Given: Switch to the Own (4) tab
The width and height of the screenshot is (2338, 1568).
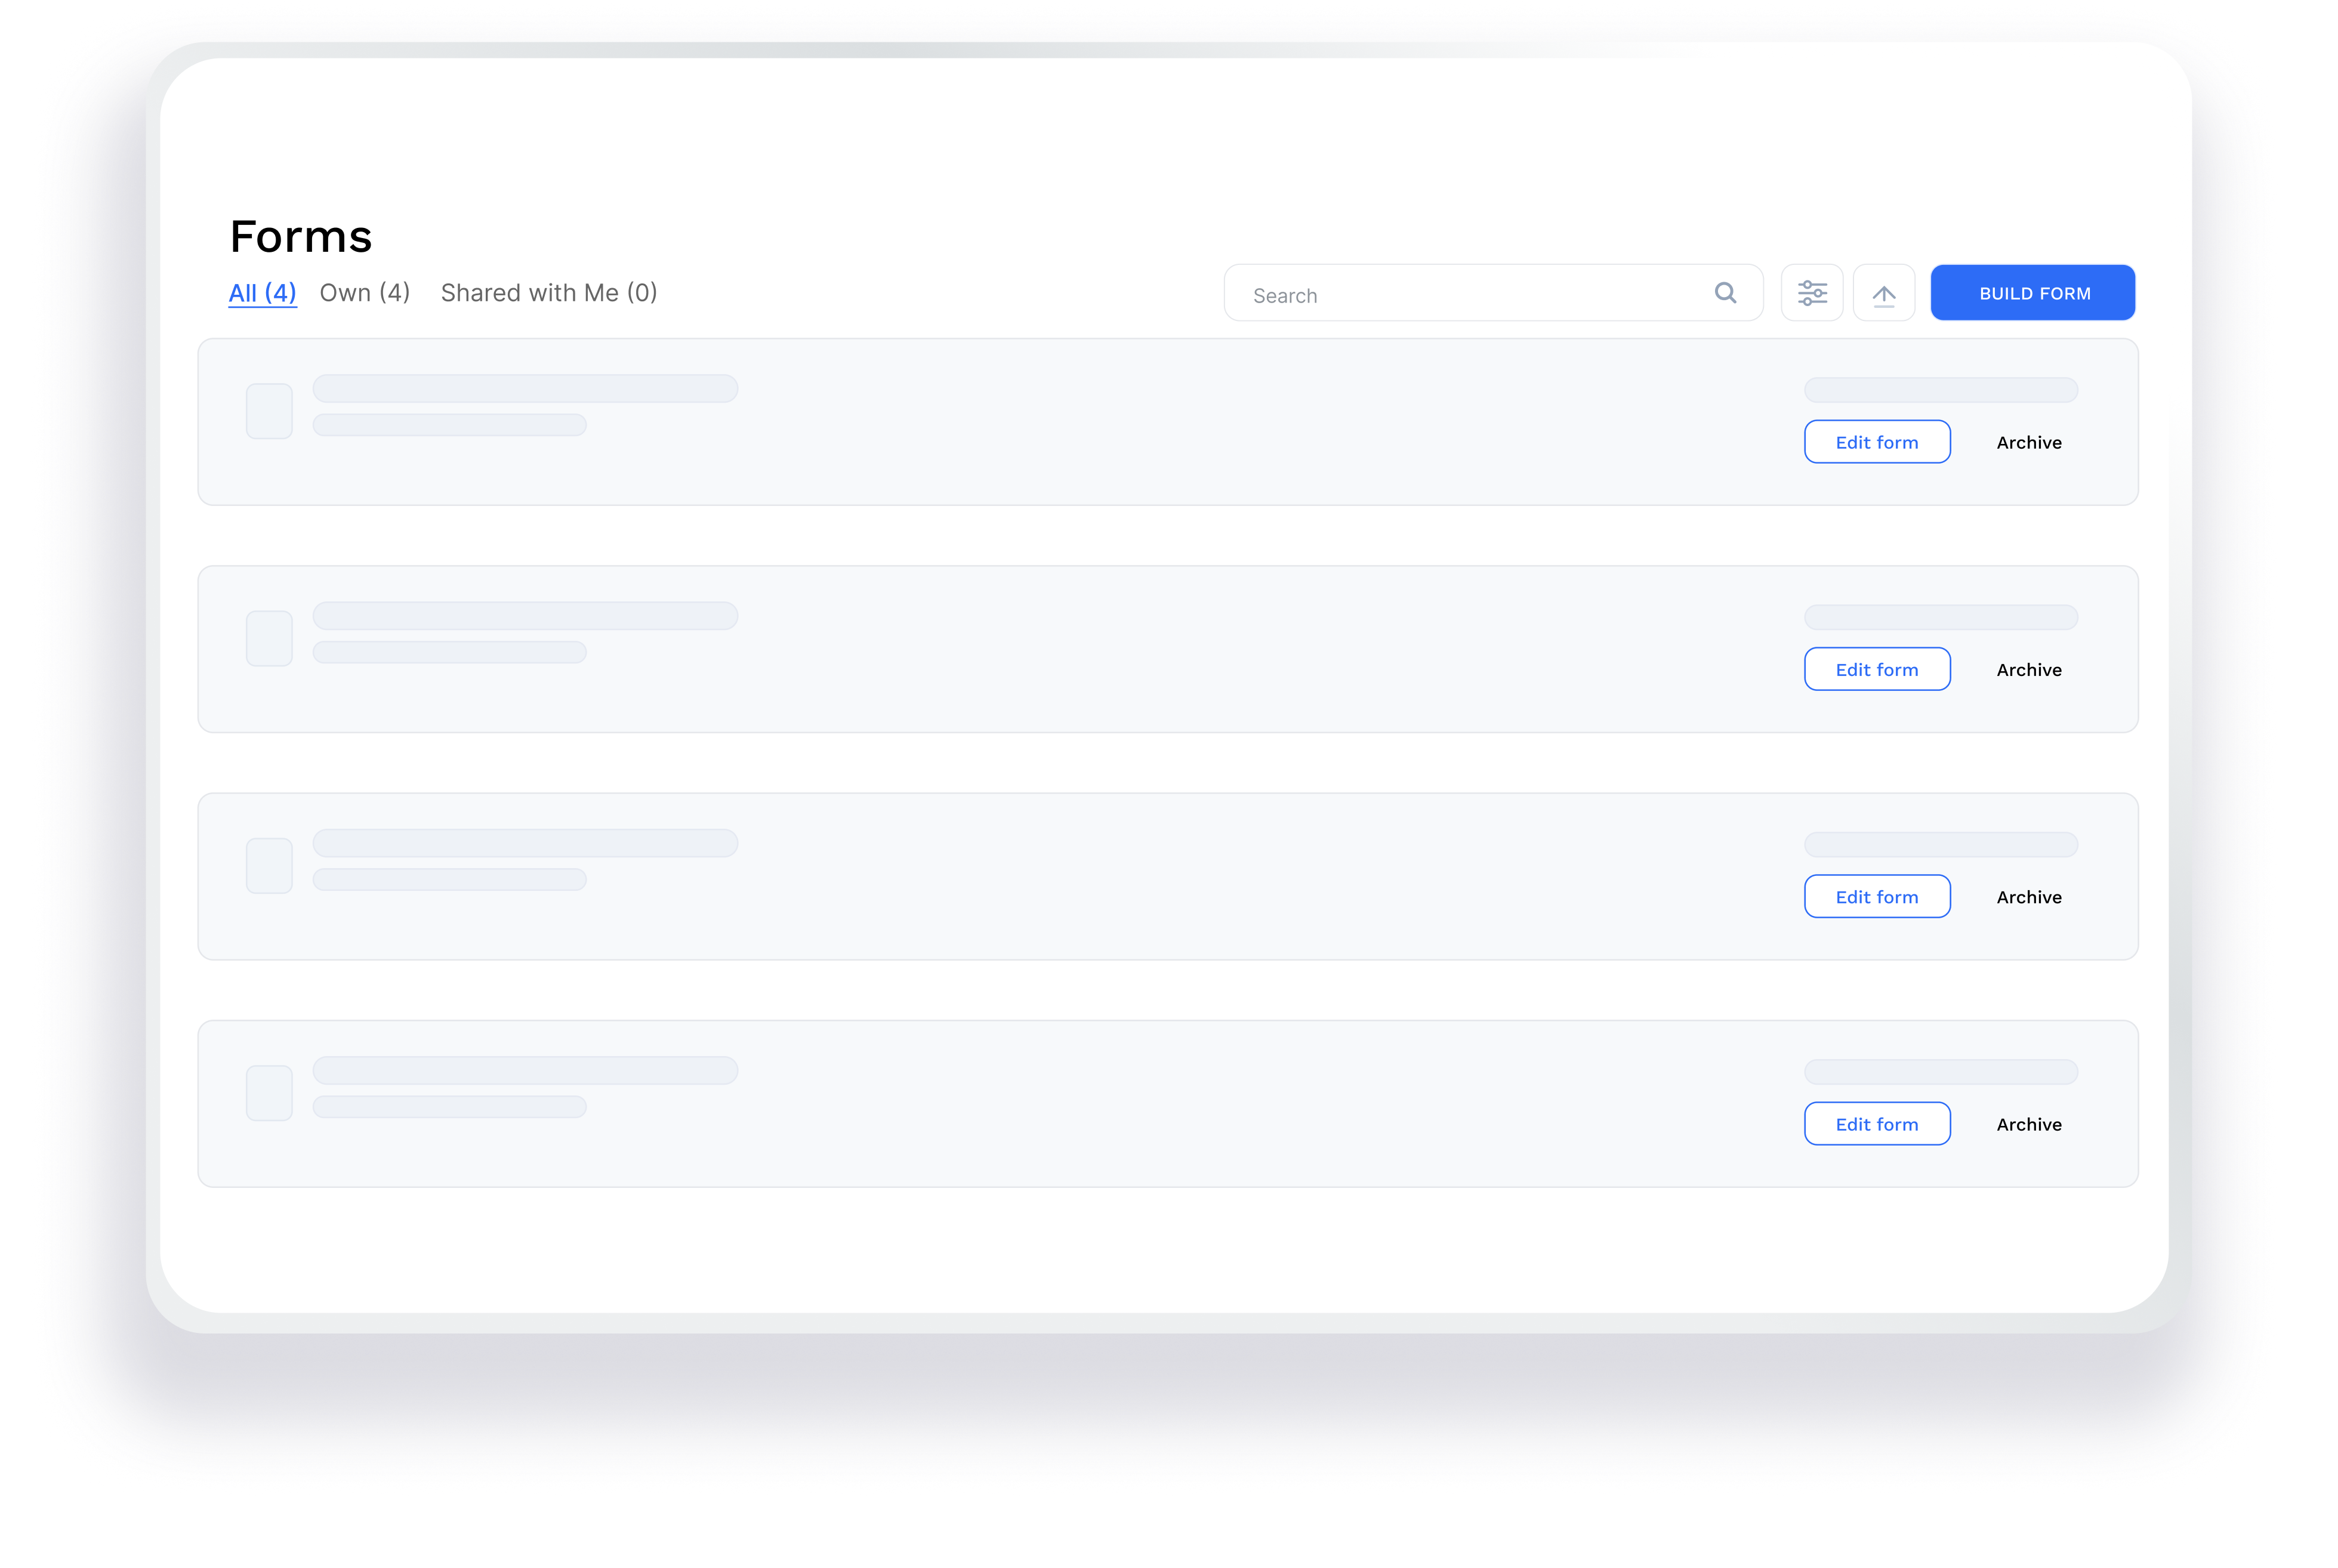Looking at the screenshot, I should tap(365, 293).
